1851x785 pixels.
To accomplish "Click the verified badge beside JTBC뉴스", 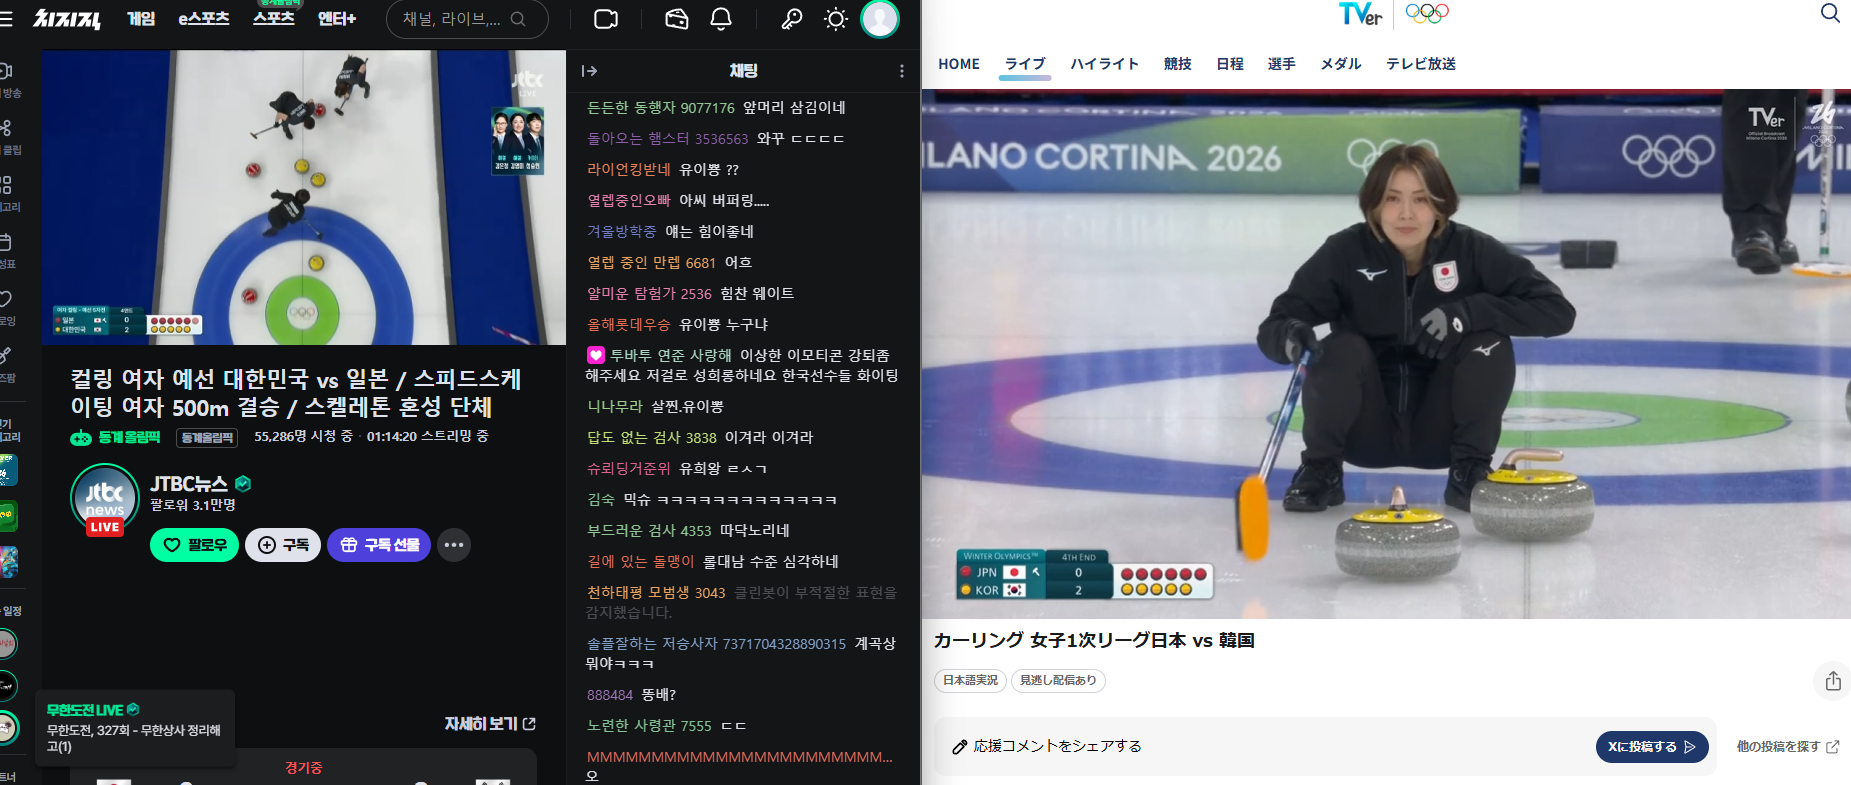I will (243, 484).
